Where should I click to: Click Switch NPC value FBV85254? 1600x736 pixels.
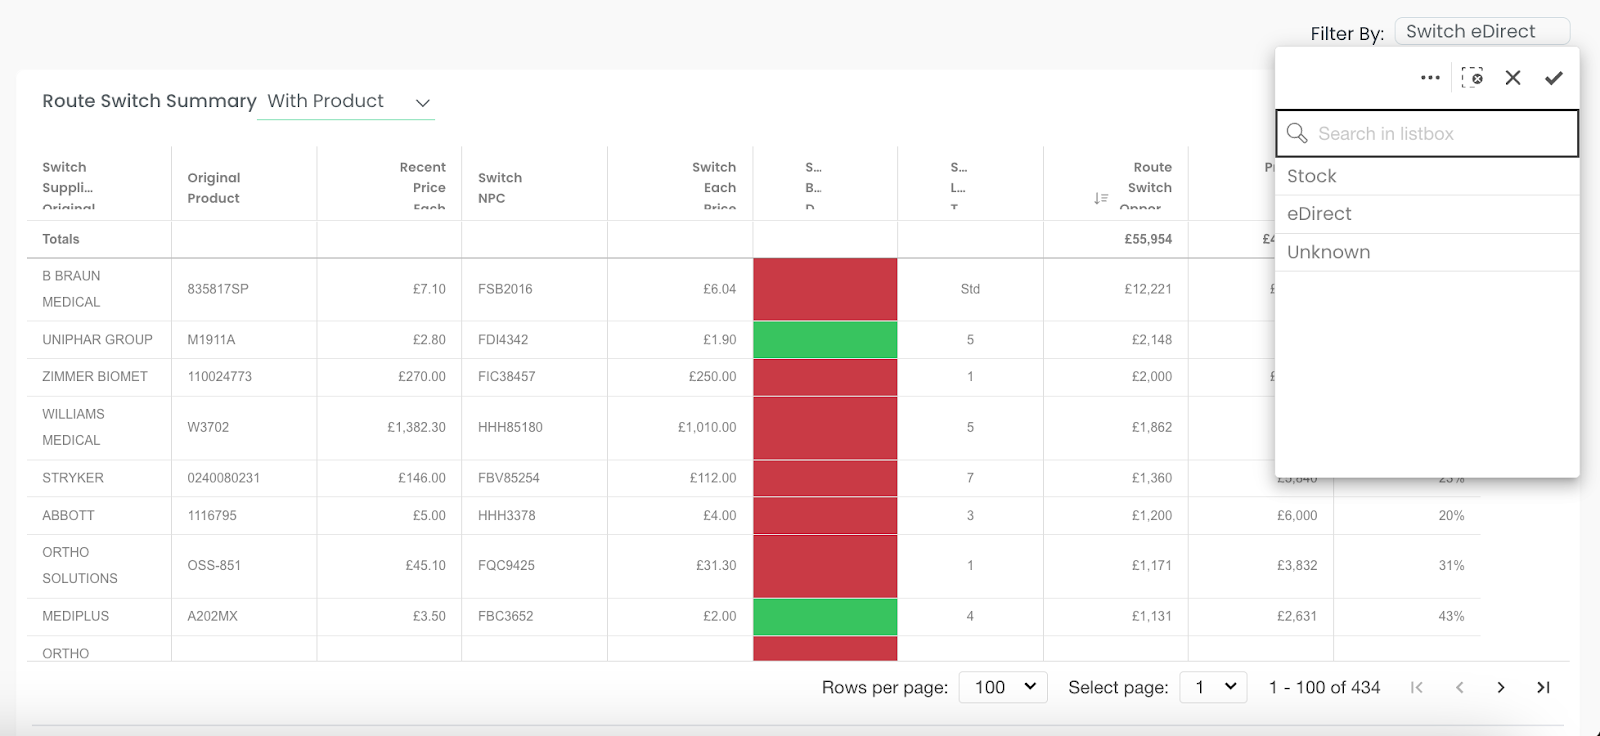[x=509, y=478]
